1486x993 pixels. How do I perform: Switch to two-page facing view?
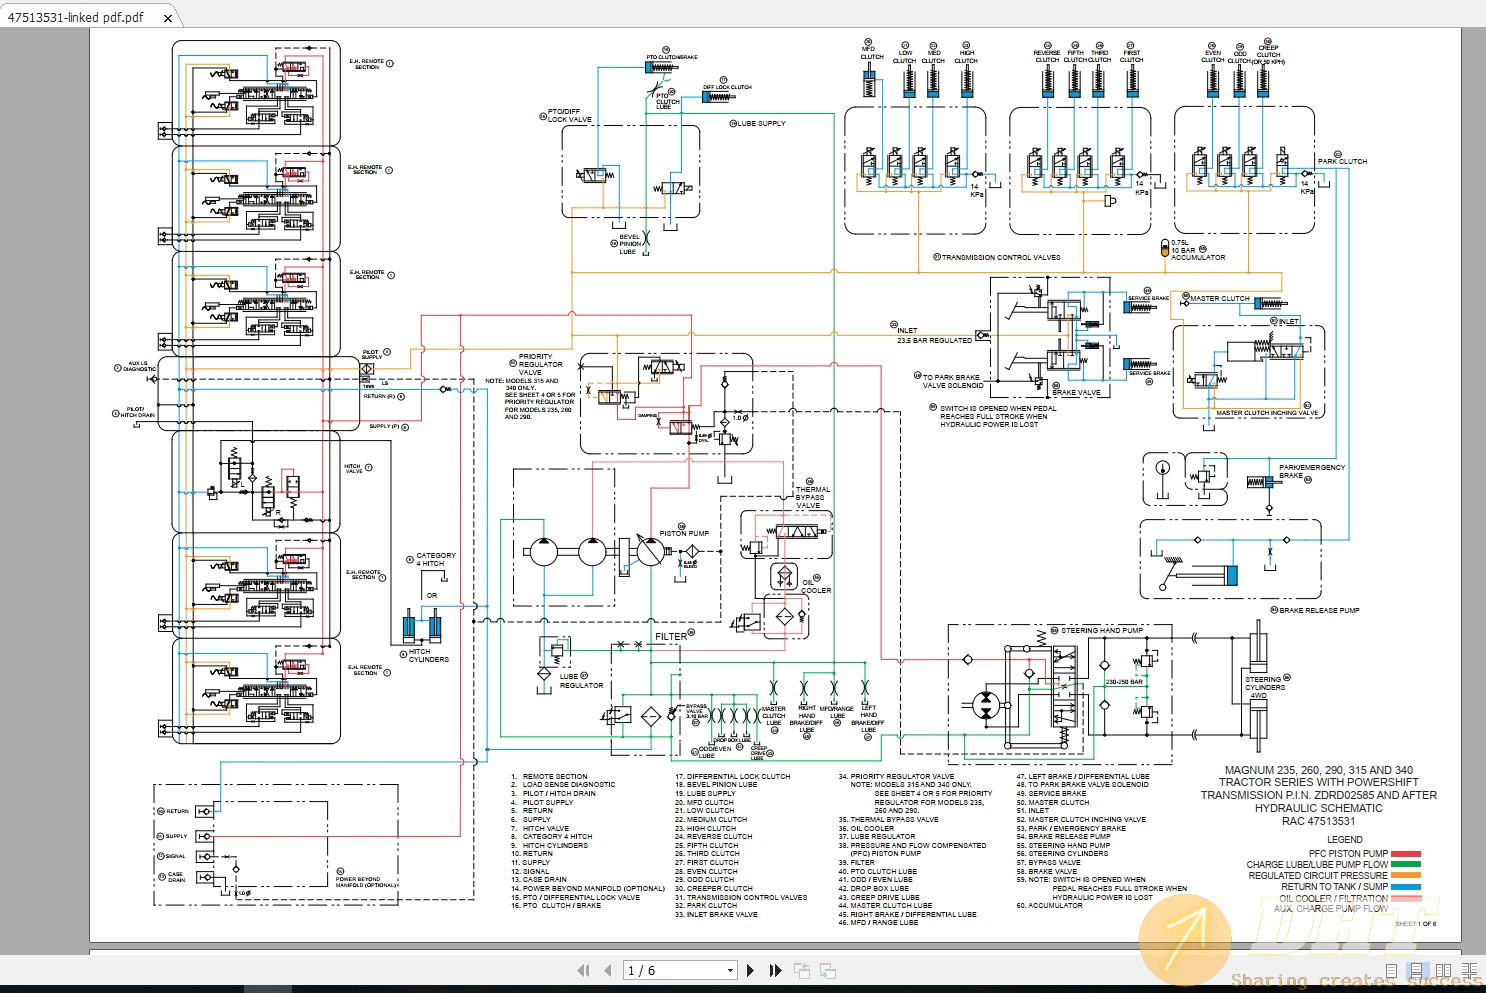[1443, 970]
